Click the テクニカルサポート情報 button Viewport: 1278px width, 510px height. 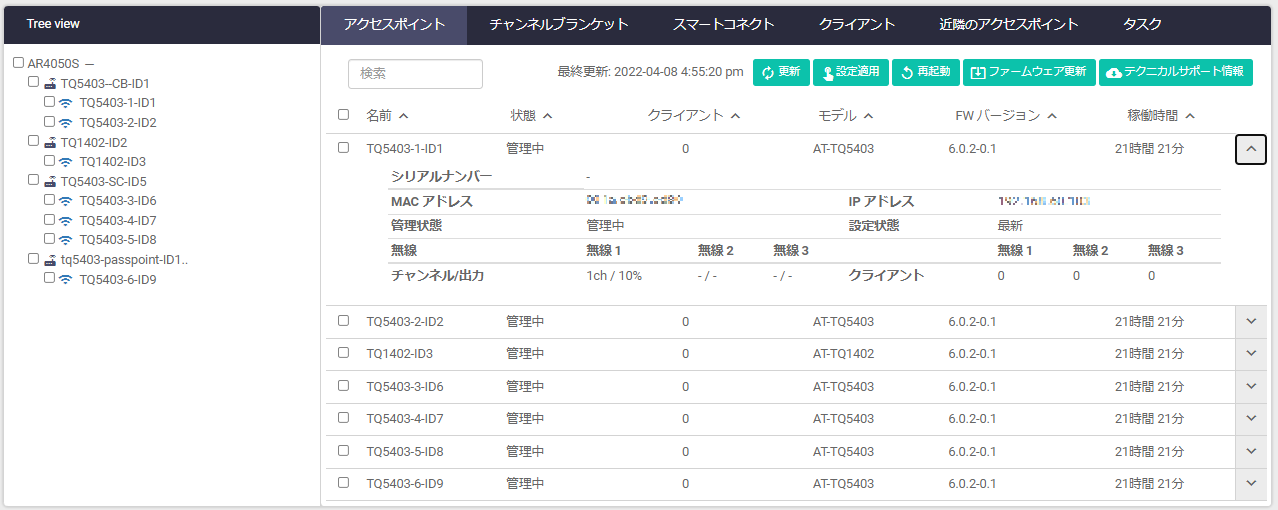click(1176, 72)
